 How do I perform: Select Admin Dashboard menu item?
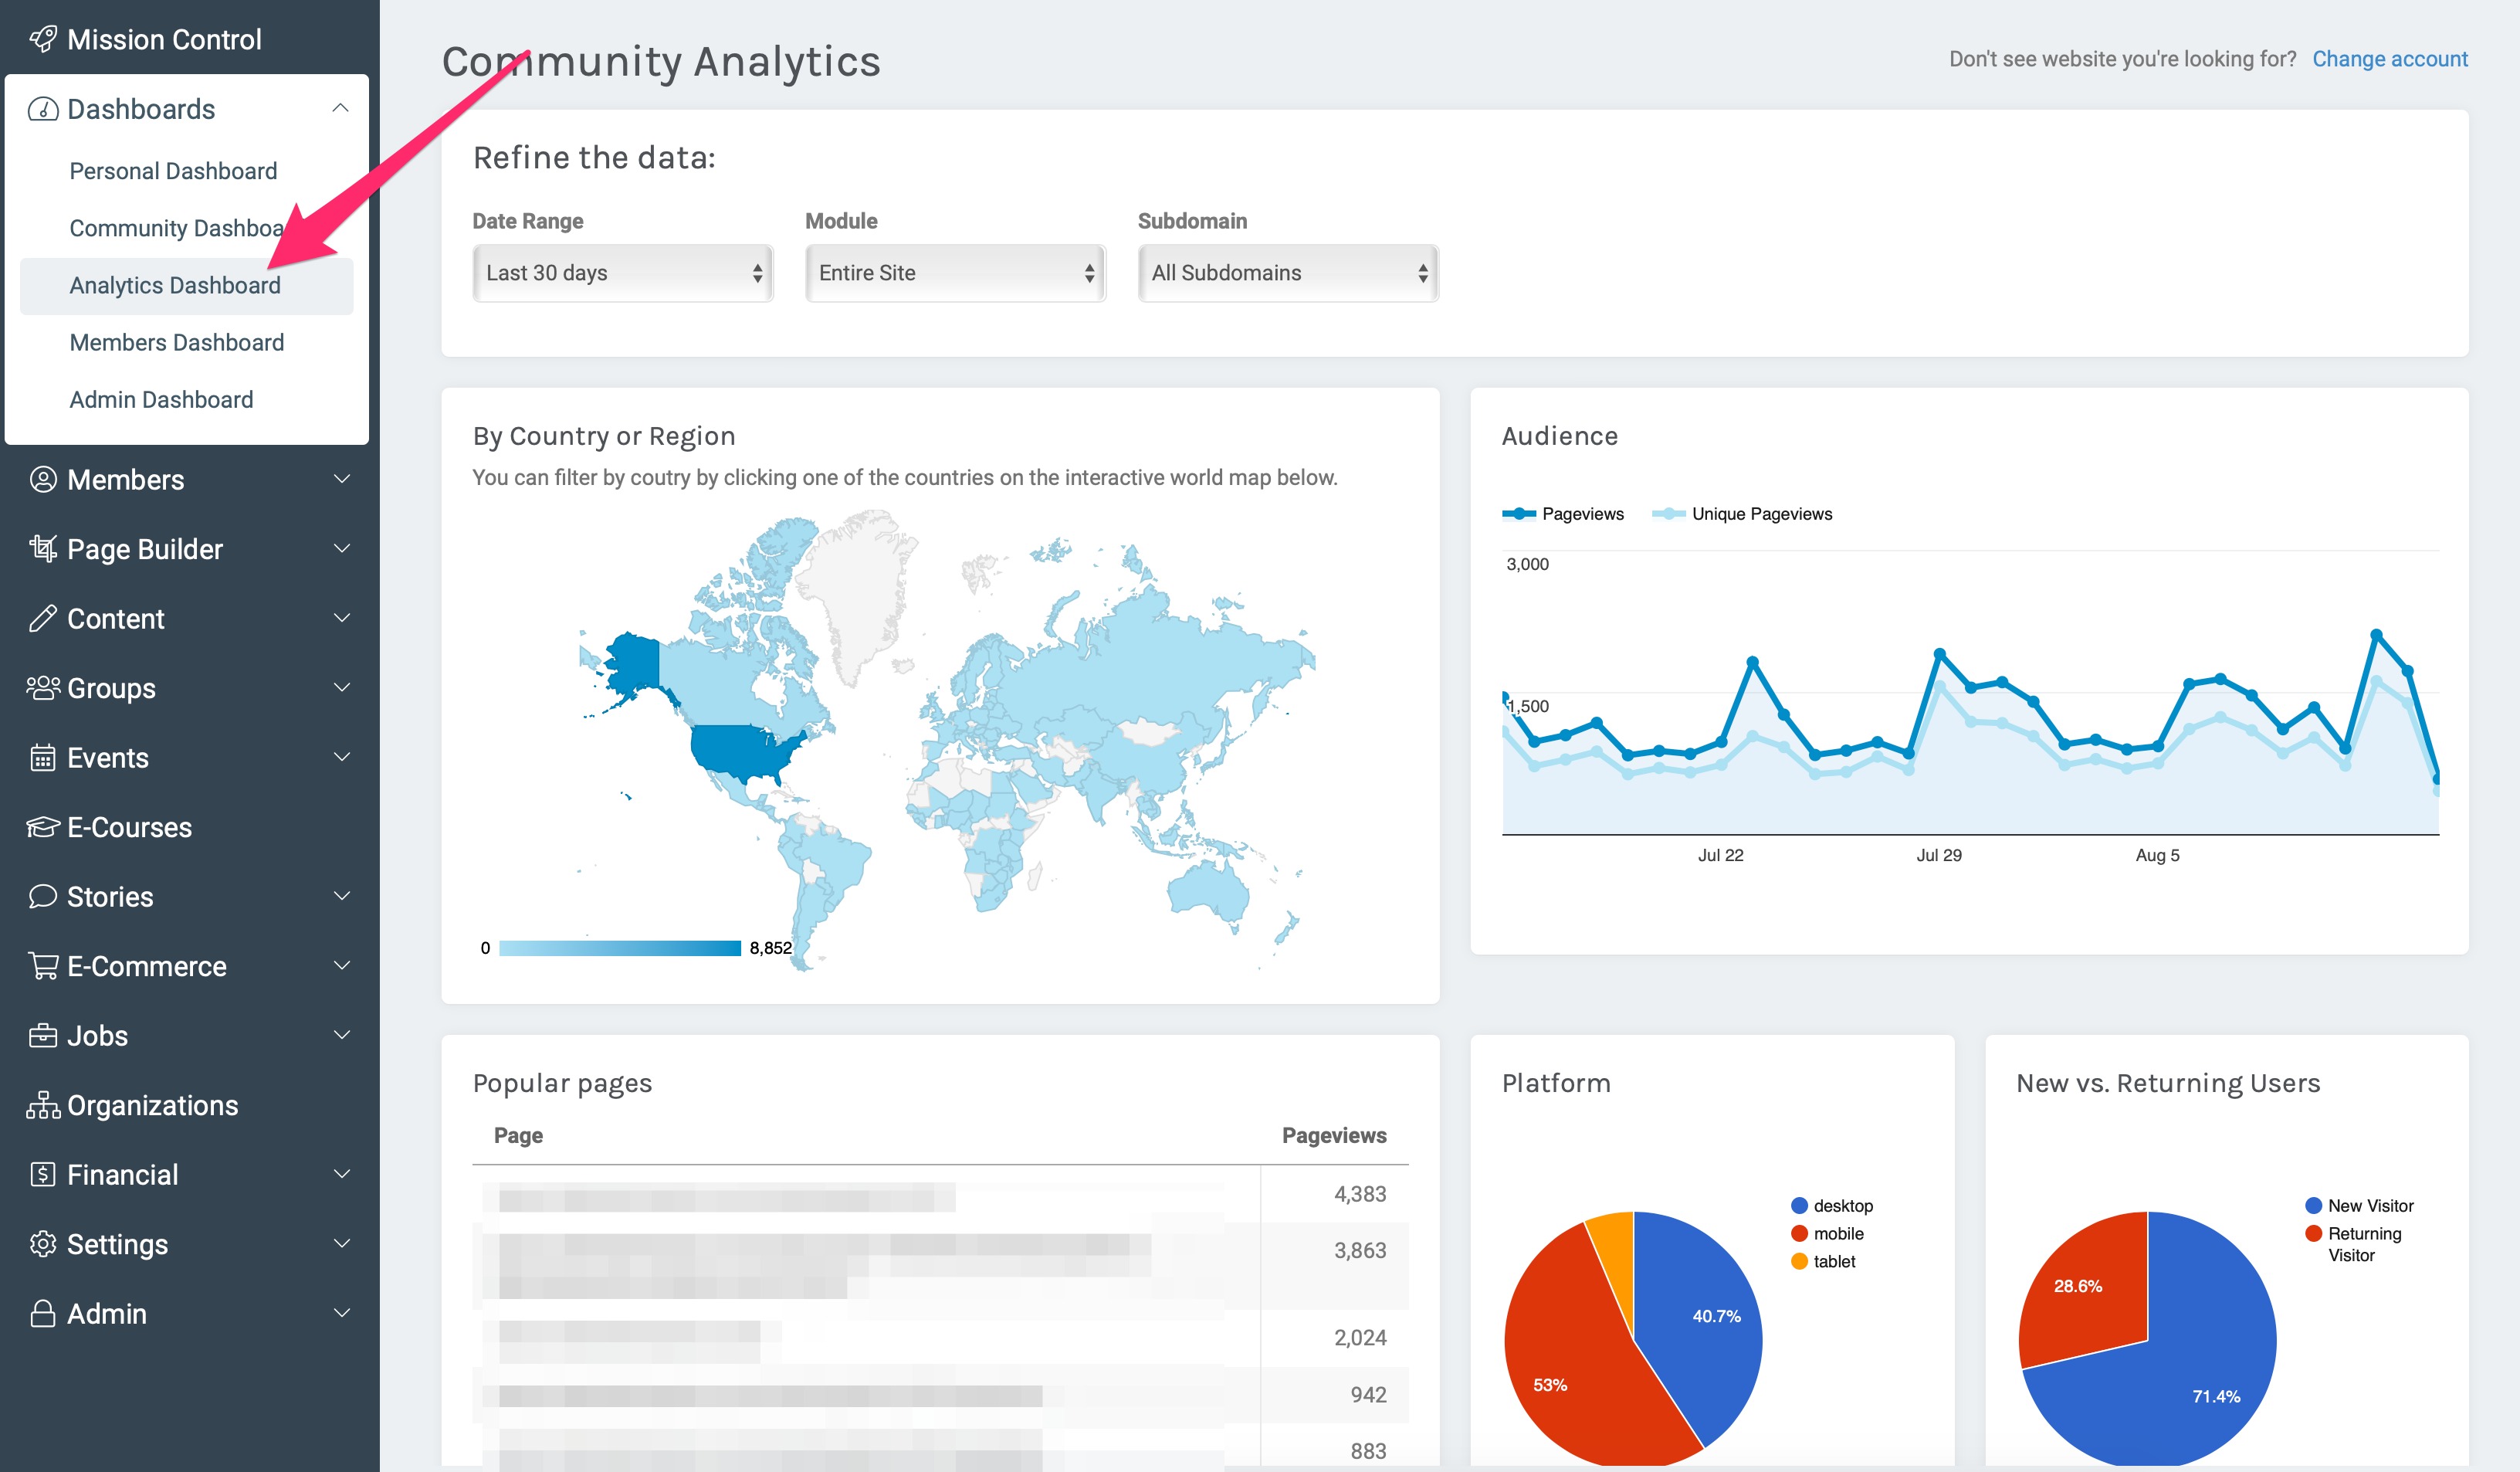[x=161, y=399]
